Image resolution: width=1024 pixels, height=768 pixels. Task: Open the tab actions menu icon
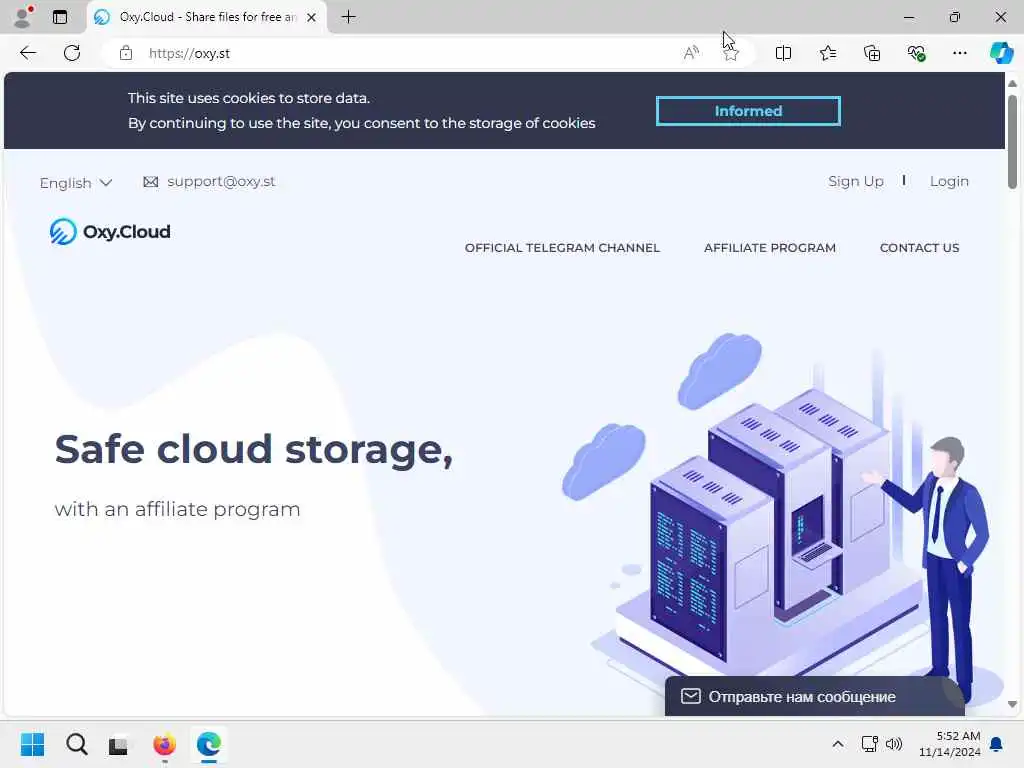coord(60,17)
